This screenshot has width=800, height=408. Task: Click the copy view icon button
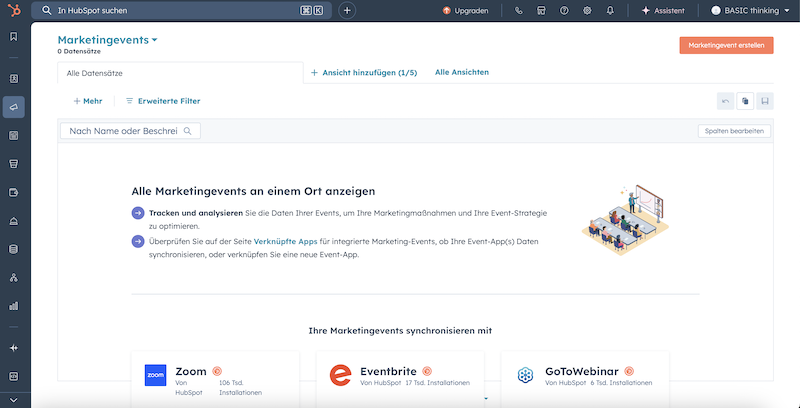(745, 101)
